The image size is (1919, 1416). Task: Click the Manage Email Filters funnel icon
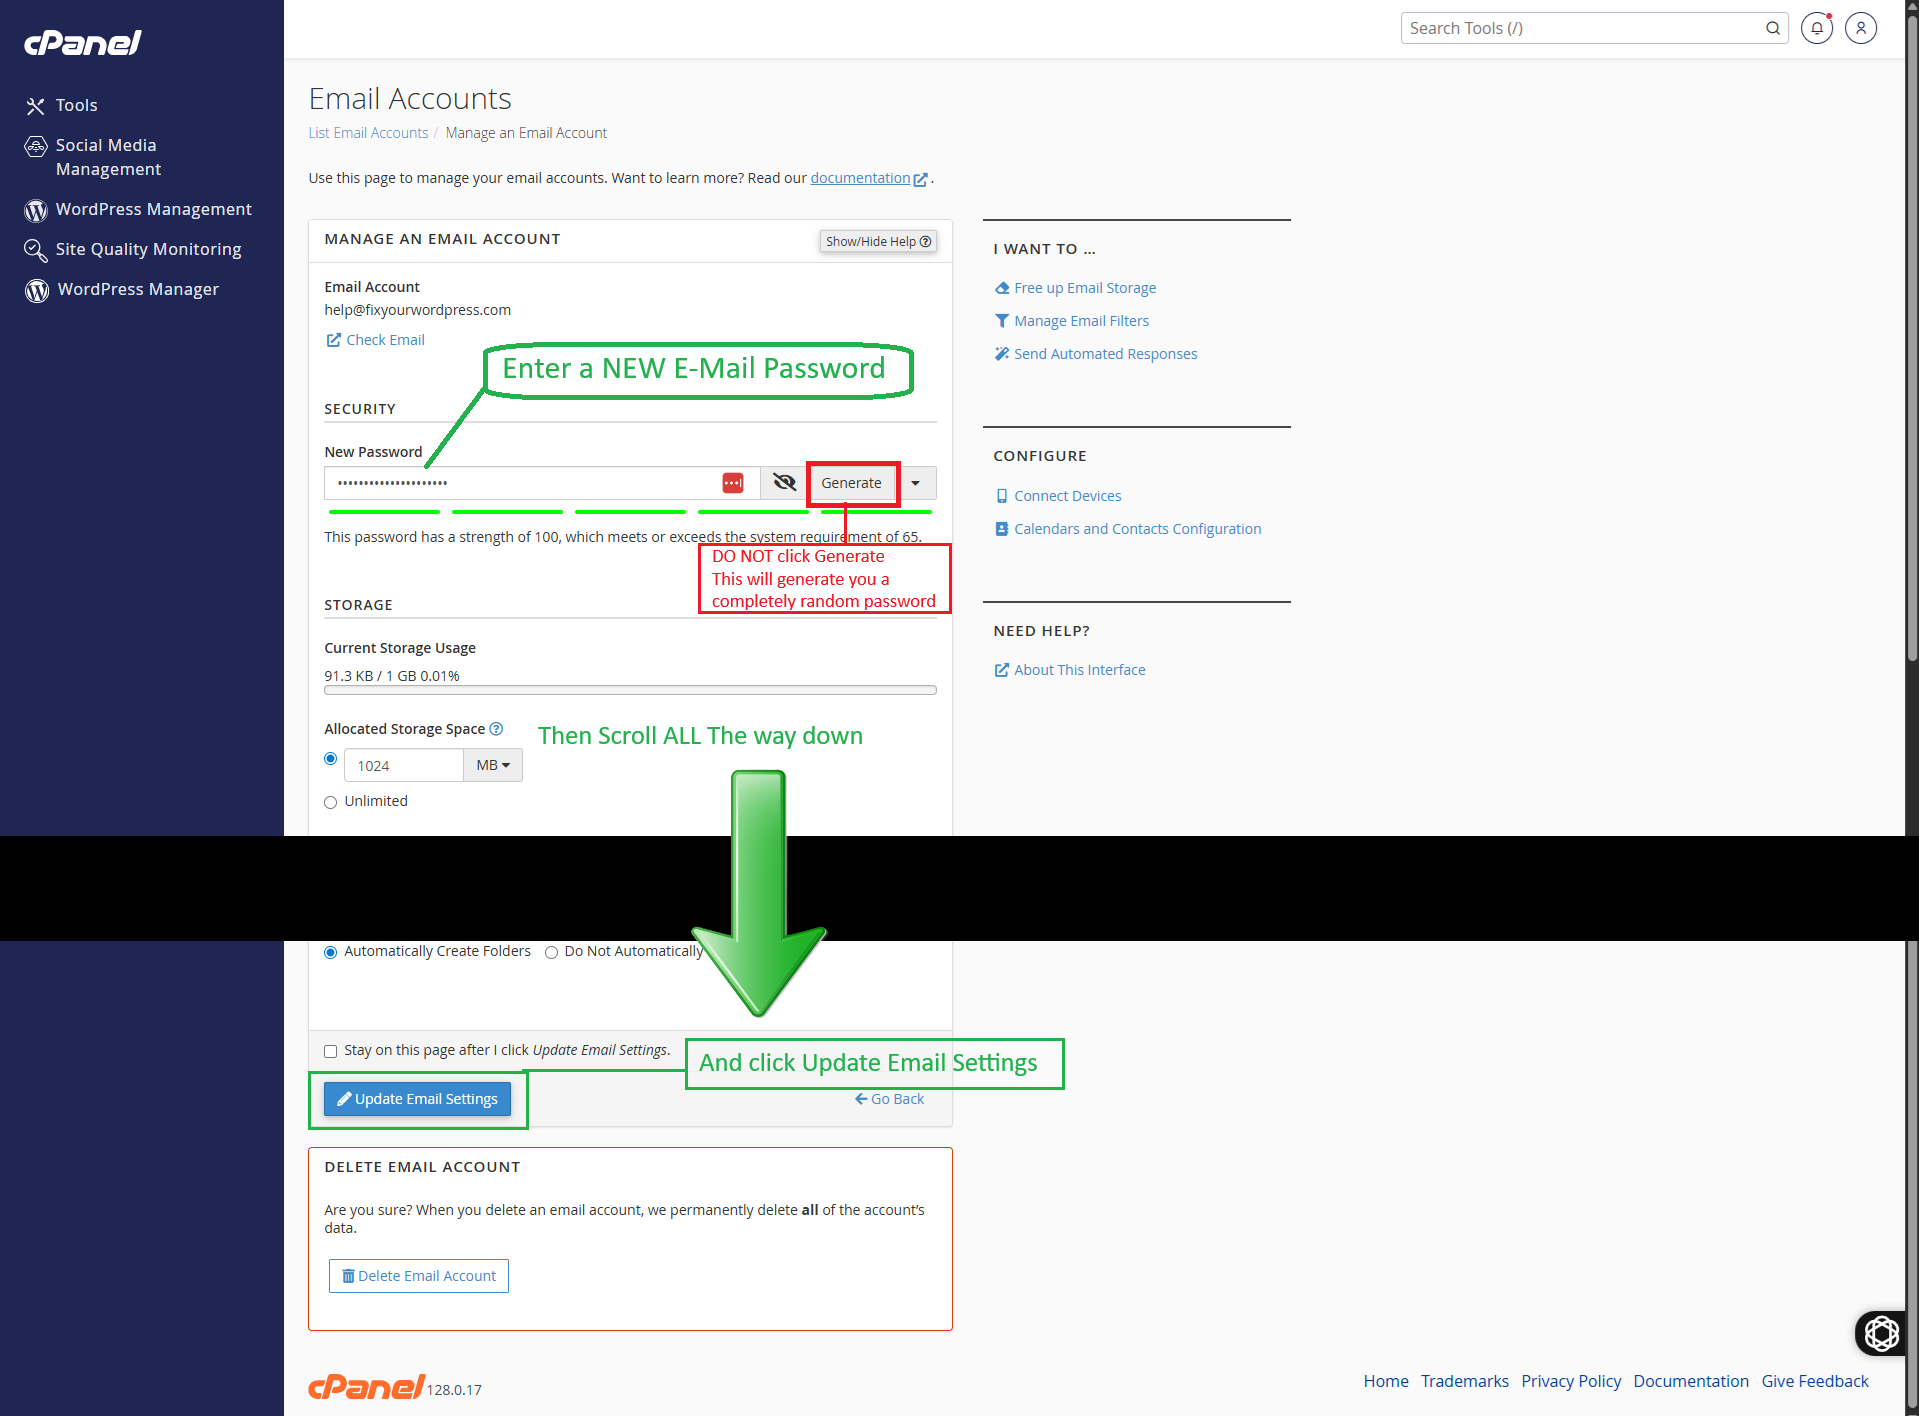click(x=1002, y=321)
